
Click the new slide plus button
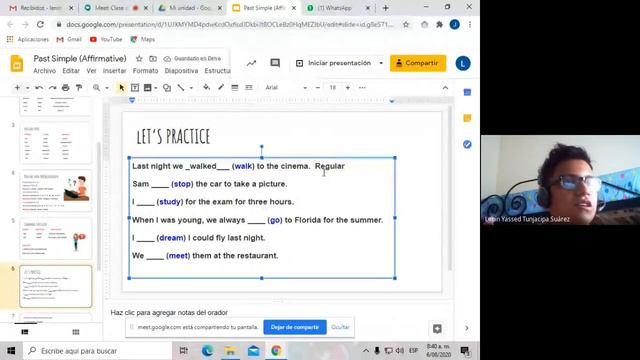[17, 87]
